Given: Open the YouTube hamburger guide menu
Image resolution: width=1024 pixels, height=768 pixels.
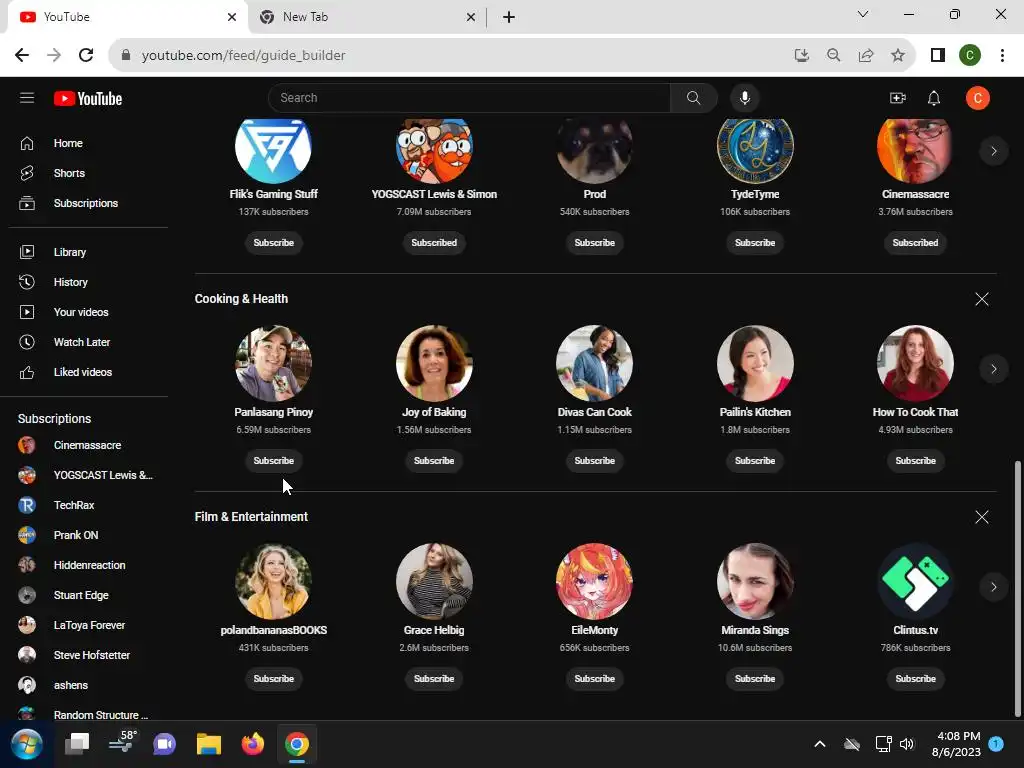Looking at the screenshot, I should pyautogui.click(x=27, y=98).
